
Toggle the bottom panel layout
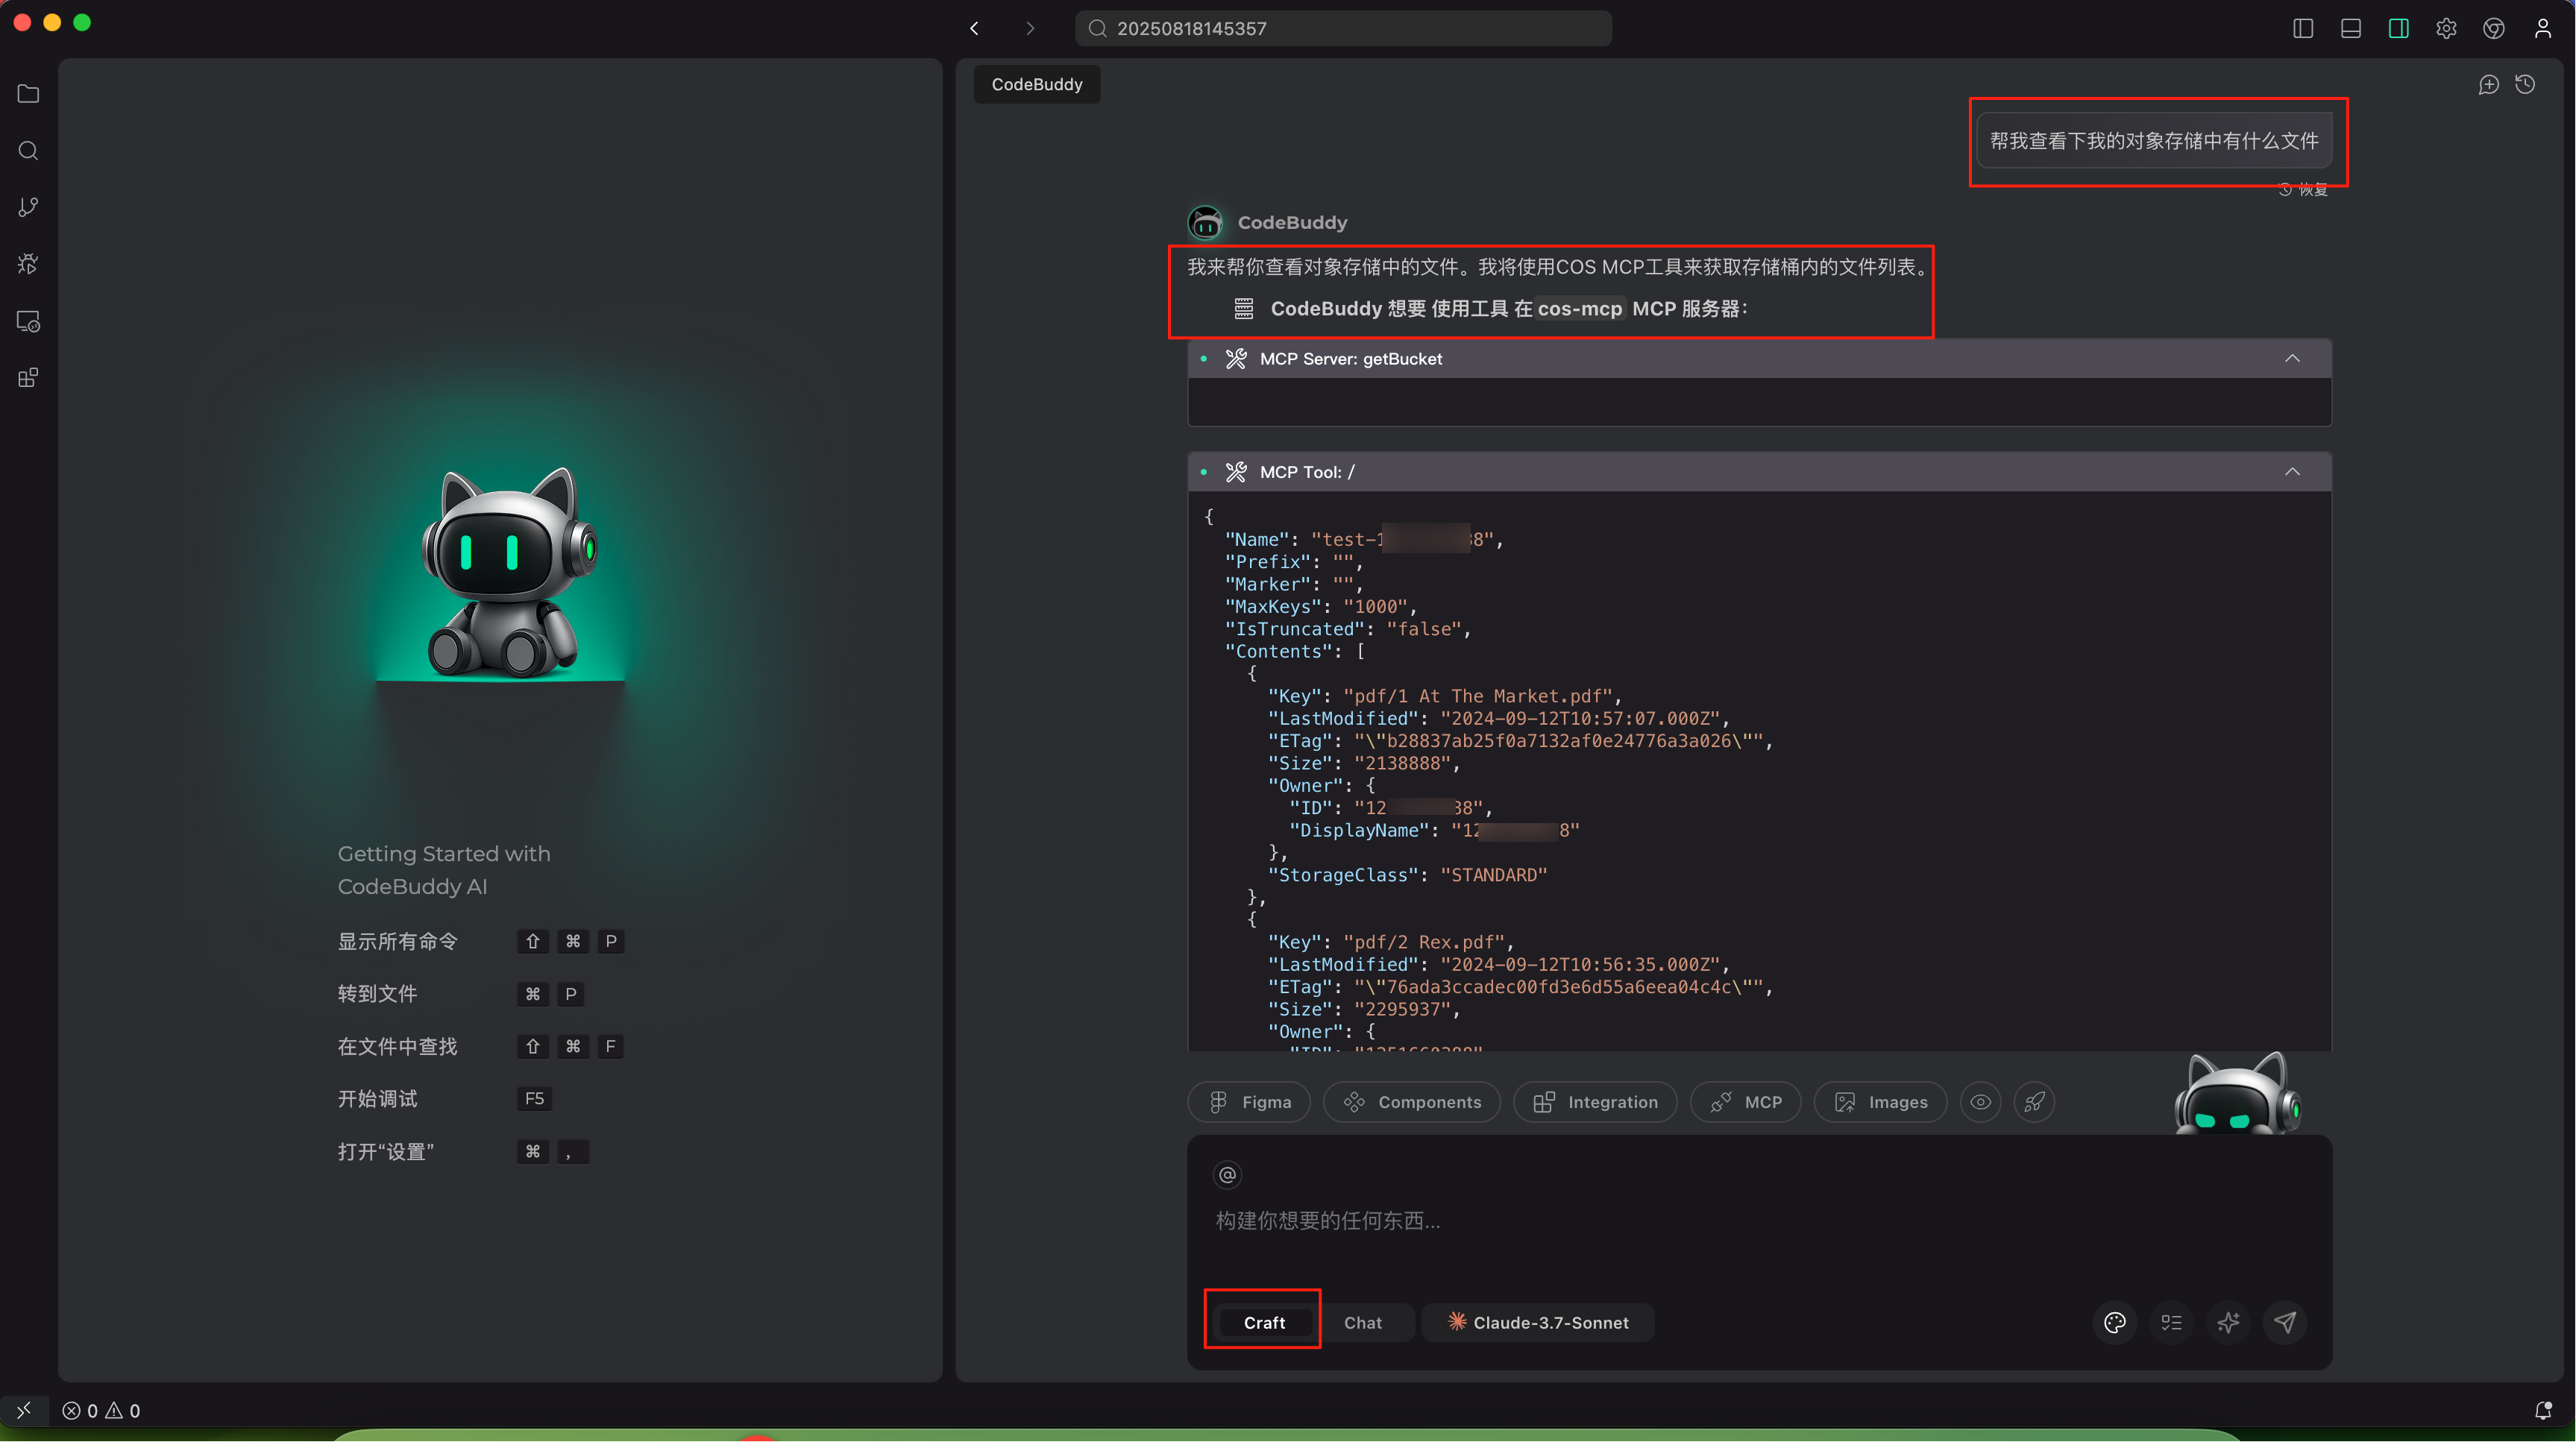pyautogui.click(x=2351, y=28)
